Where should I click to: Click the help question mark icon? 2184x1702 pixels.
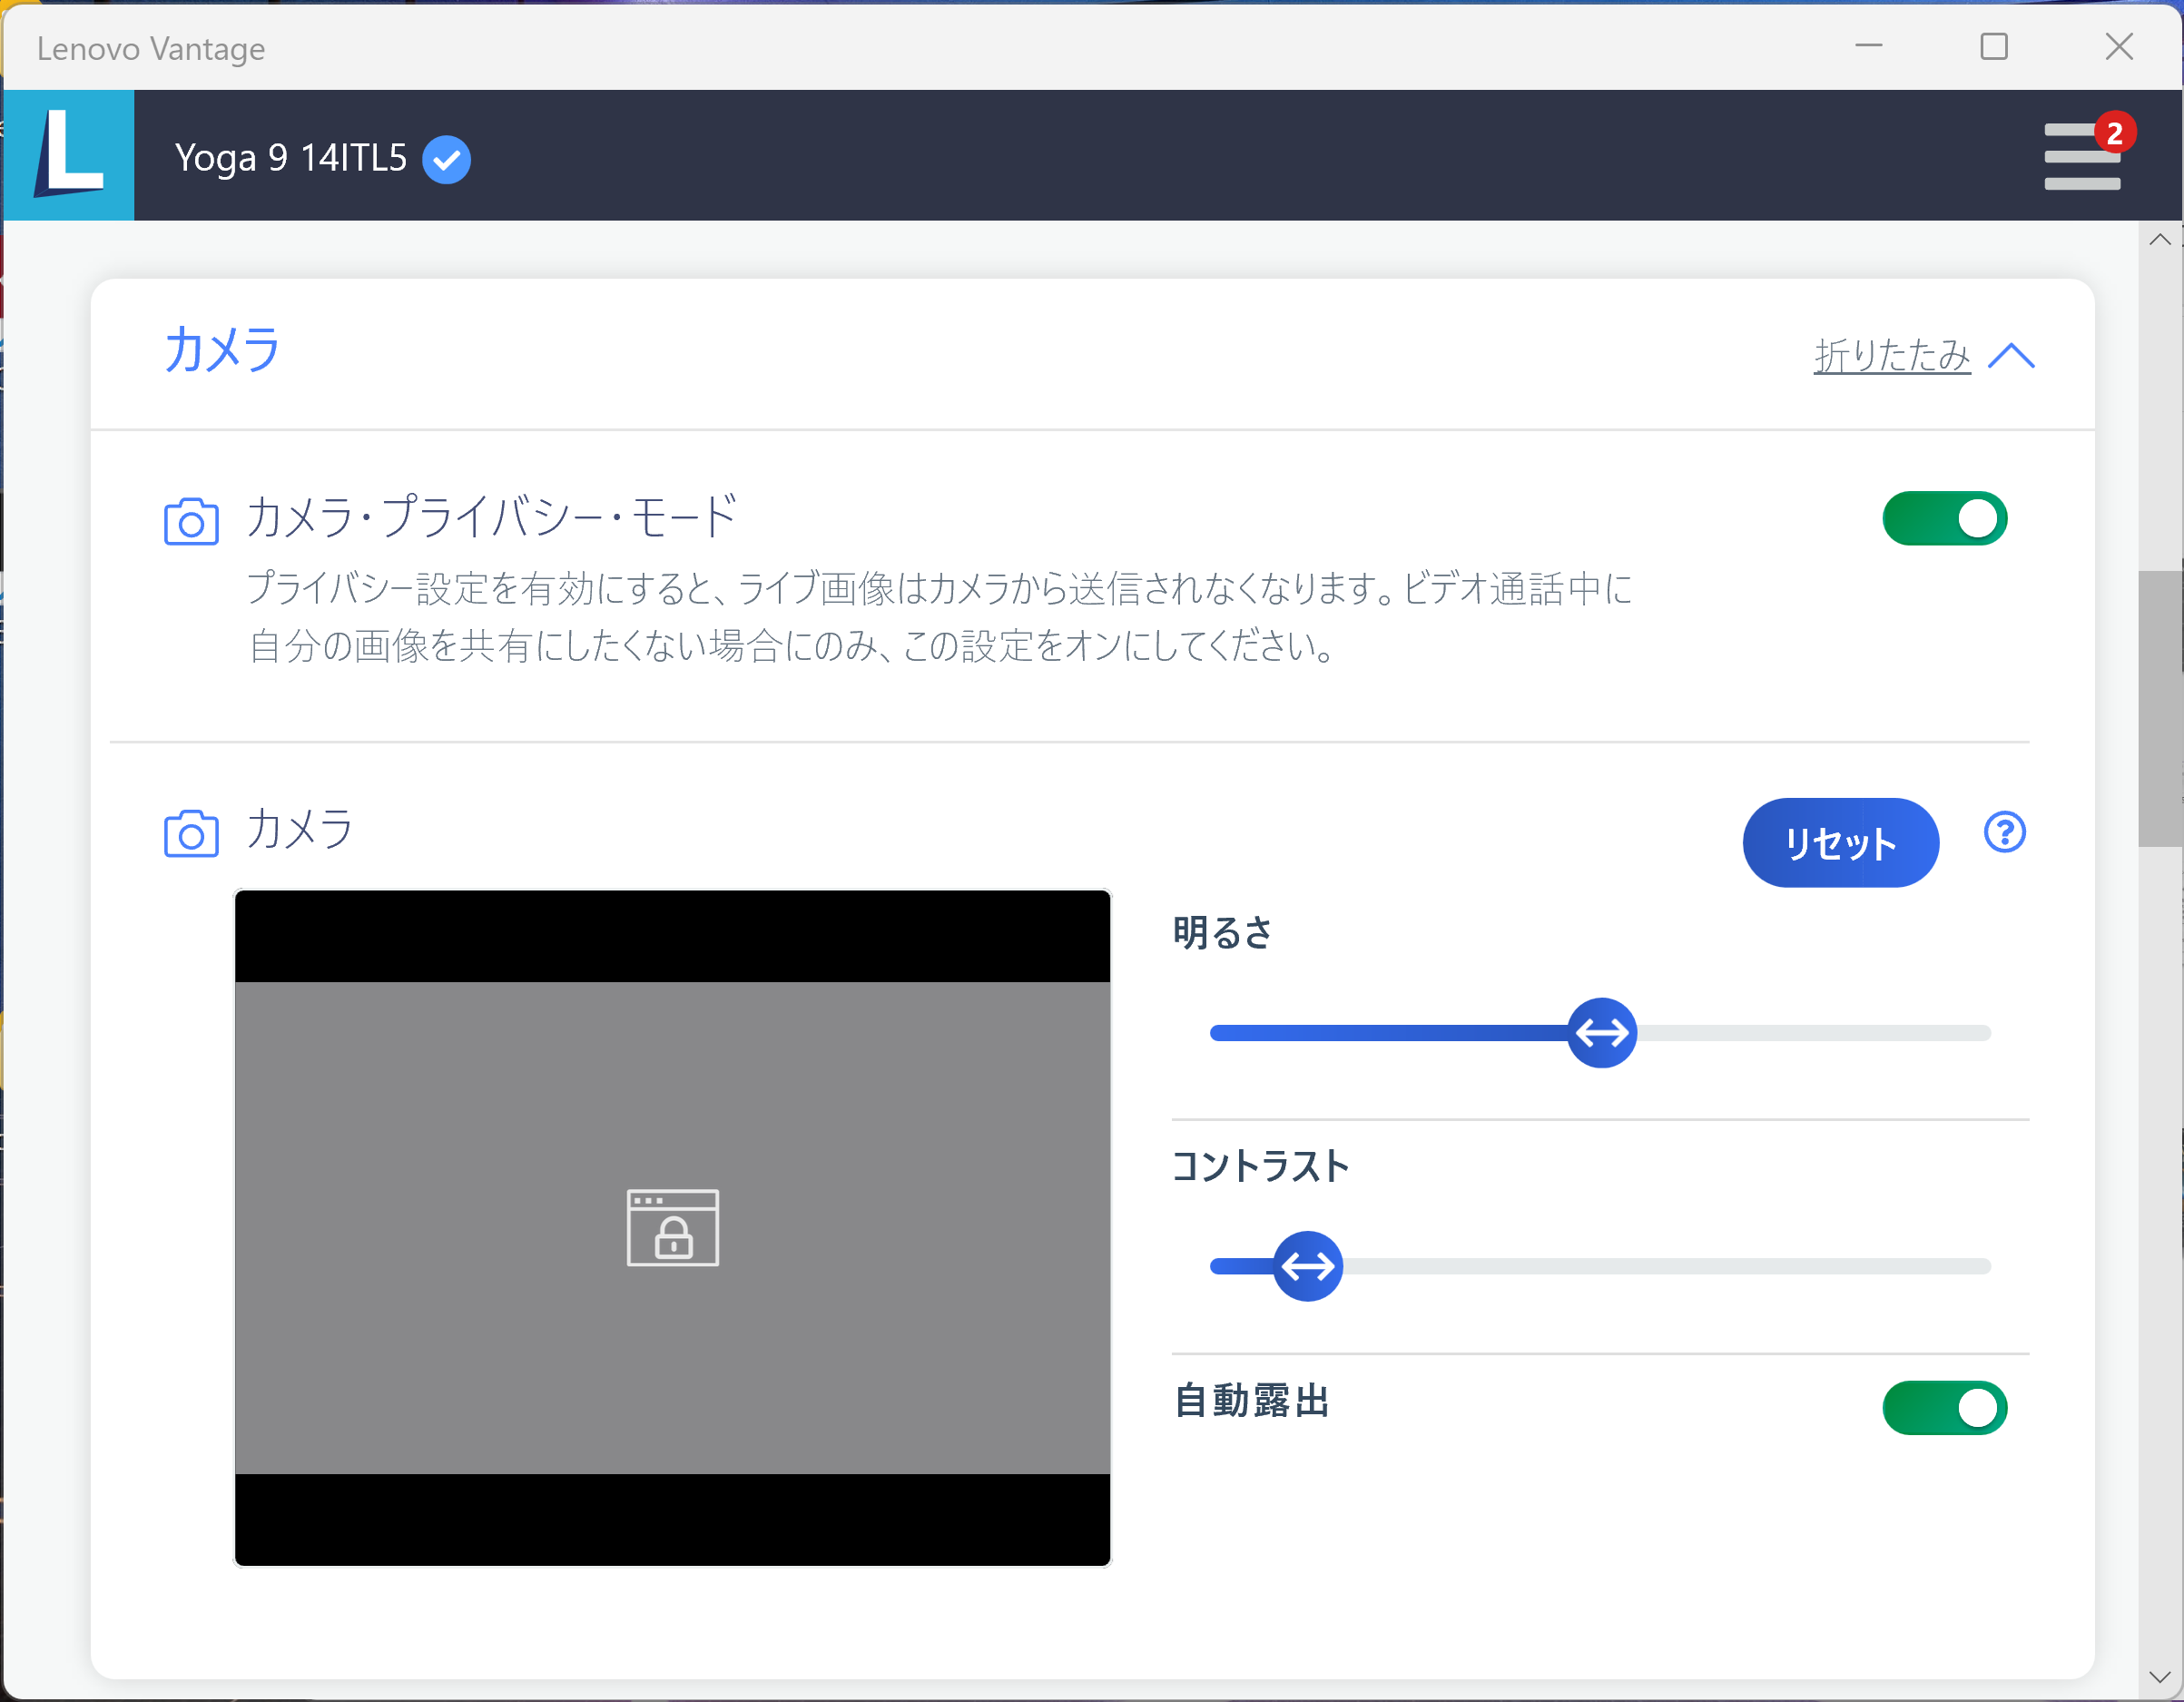(x=2003, y=832)
